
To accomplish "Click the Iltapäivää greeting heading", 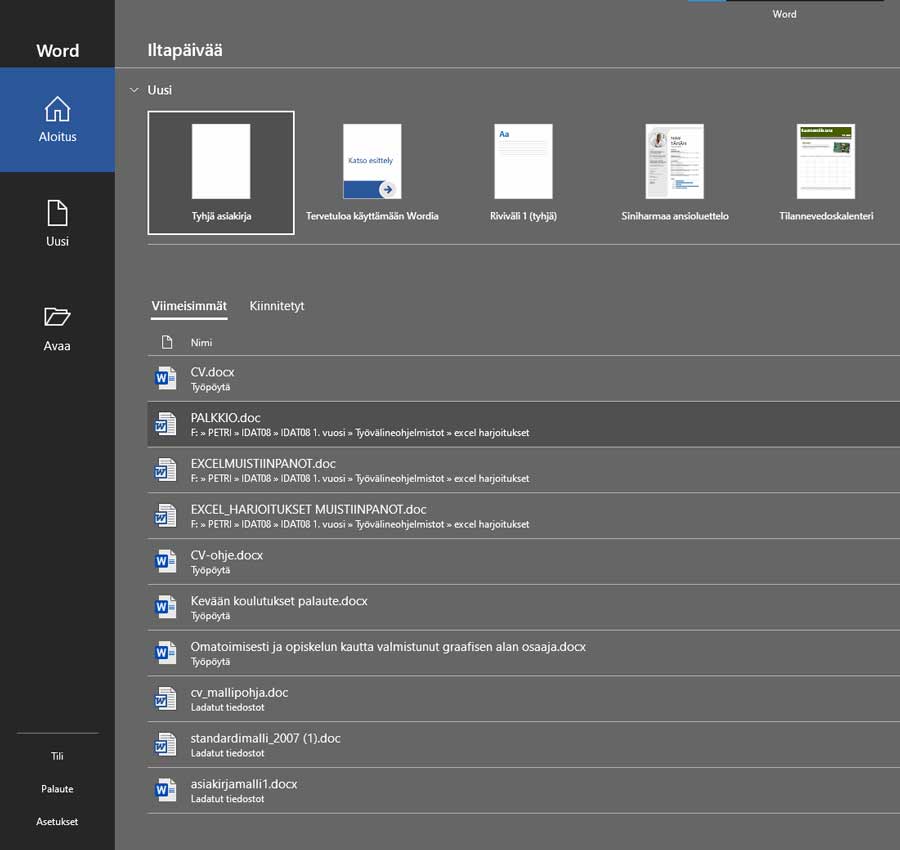I will (x=185, y=50).
